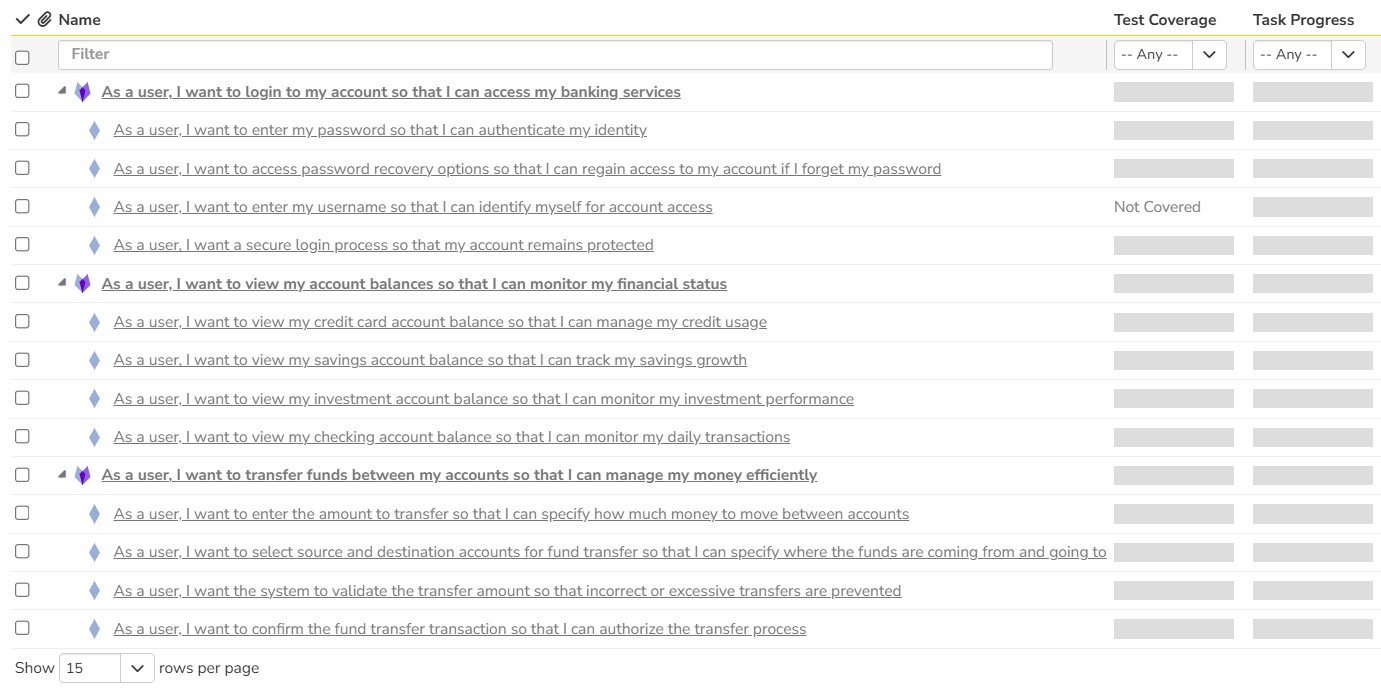Click the Name filter text field
Image resolution: width=1381 pixels, height=690 pixels.
(555, 55)
